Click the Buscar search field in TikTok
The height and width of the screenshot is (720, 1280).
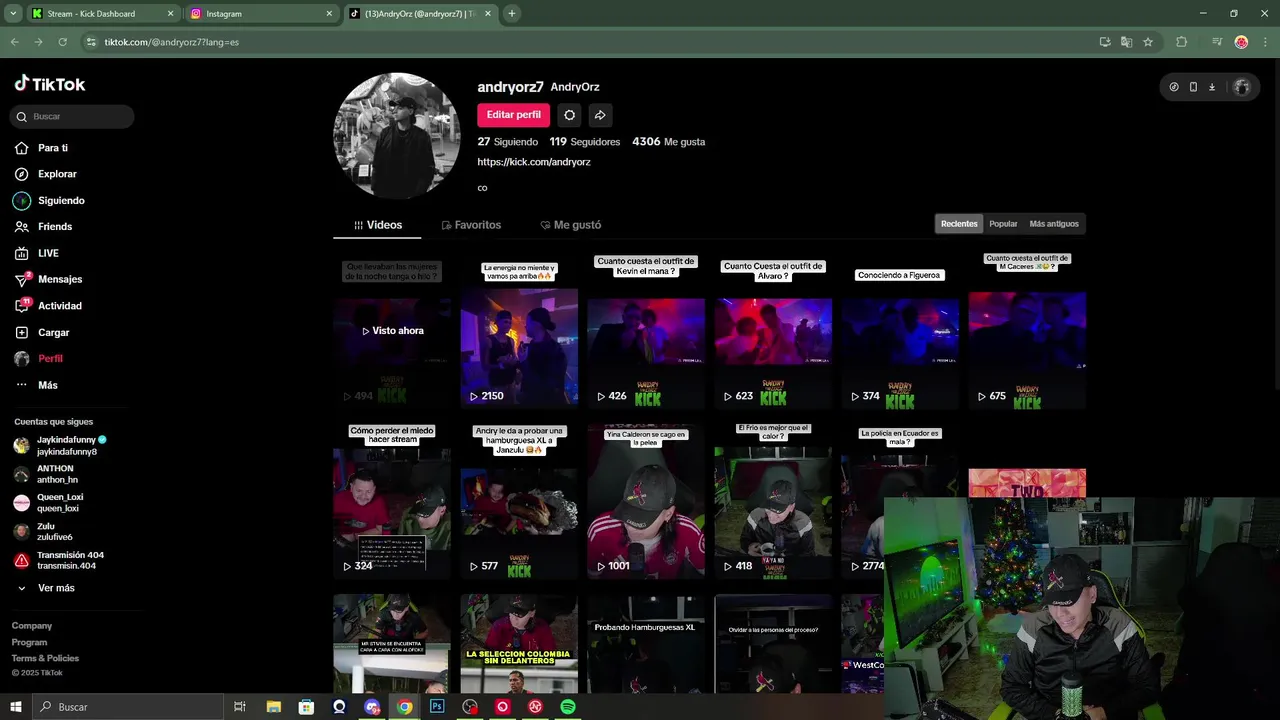point(73,116)
